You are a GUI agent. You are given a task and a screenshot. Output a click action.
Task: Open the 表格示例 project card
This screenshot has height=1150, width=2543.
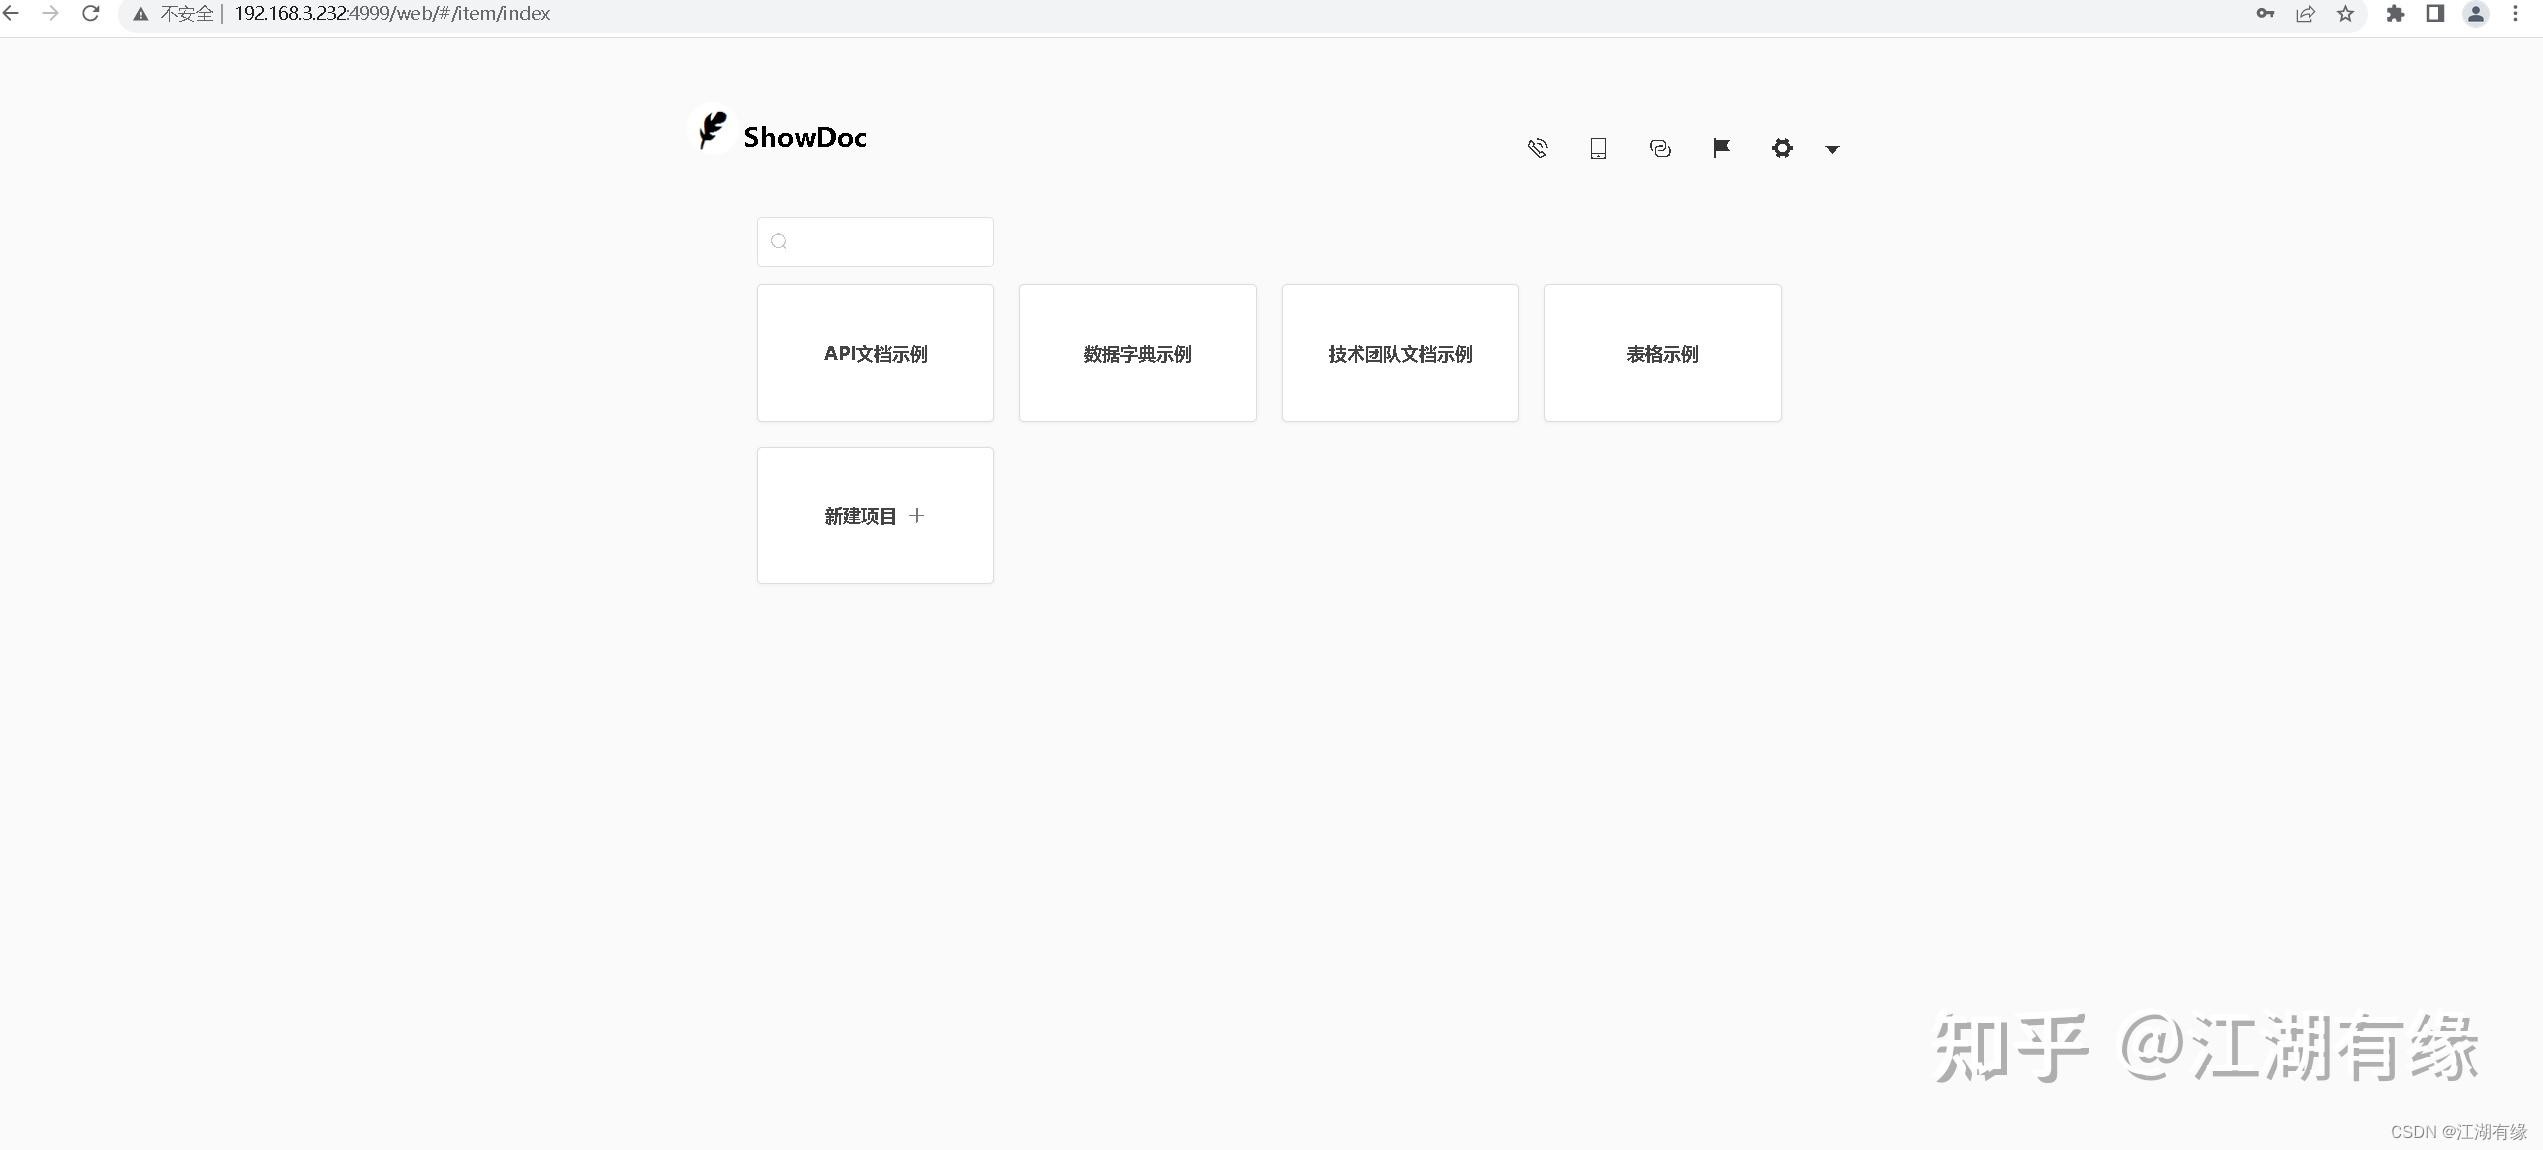coord(1662,353)
